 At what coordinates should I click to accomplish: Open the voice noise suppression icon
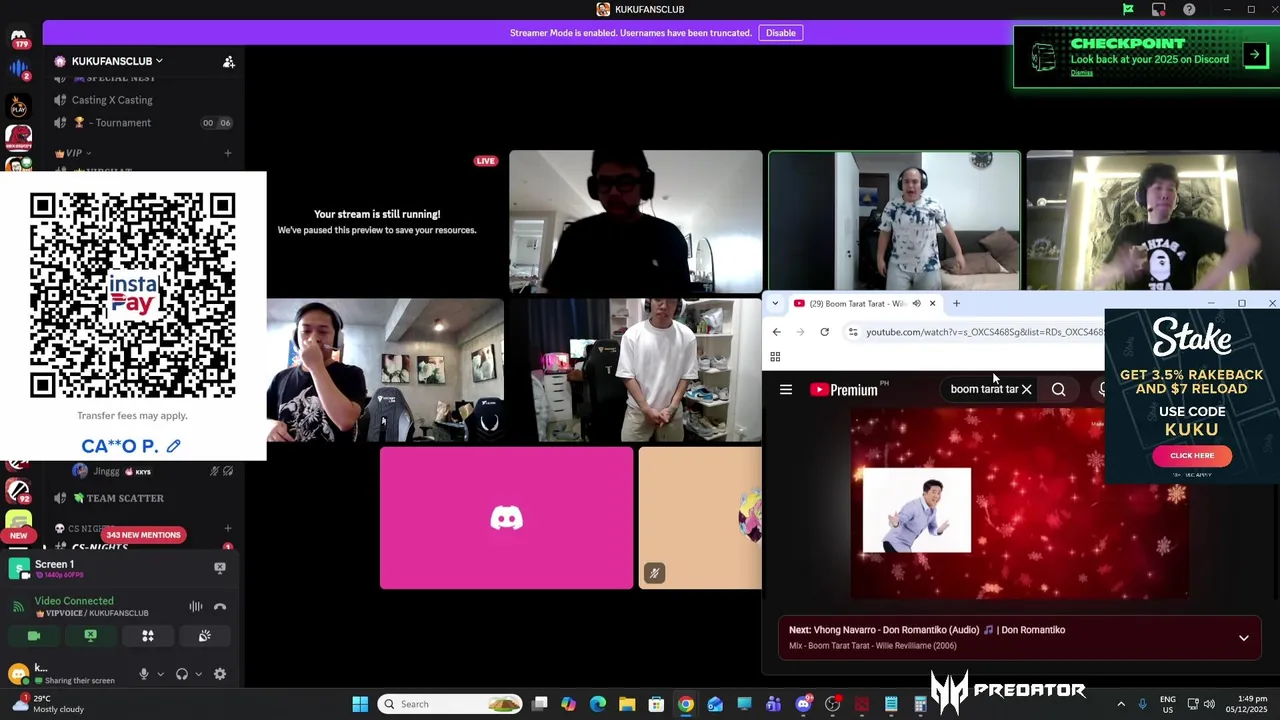(196, 606)
